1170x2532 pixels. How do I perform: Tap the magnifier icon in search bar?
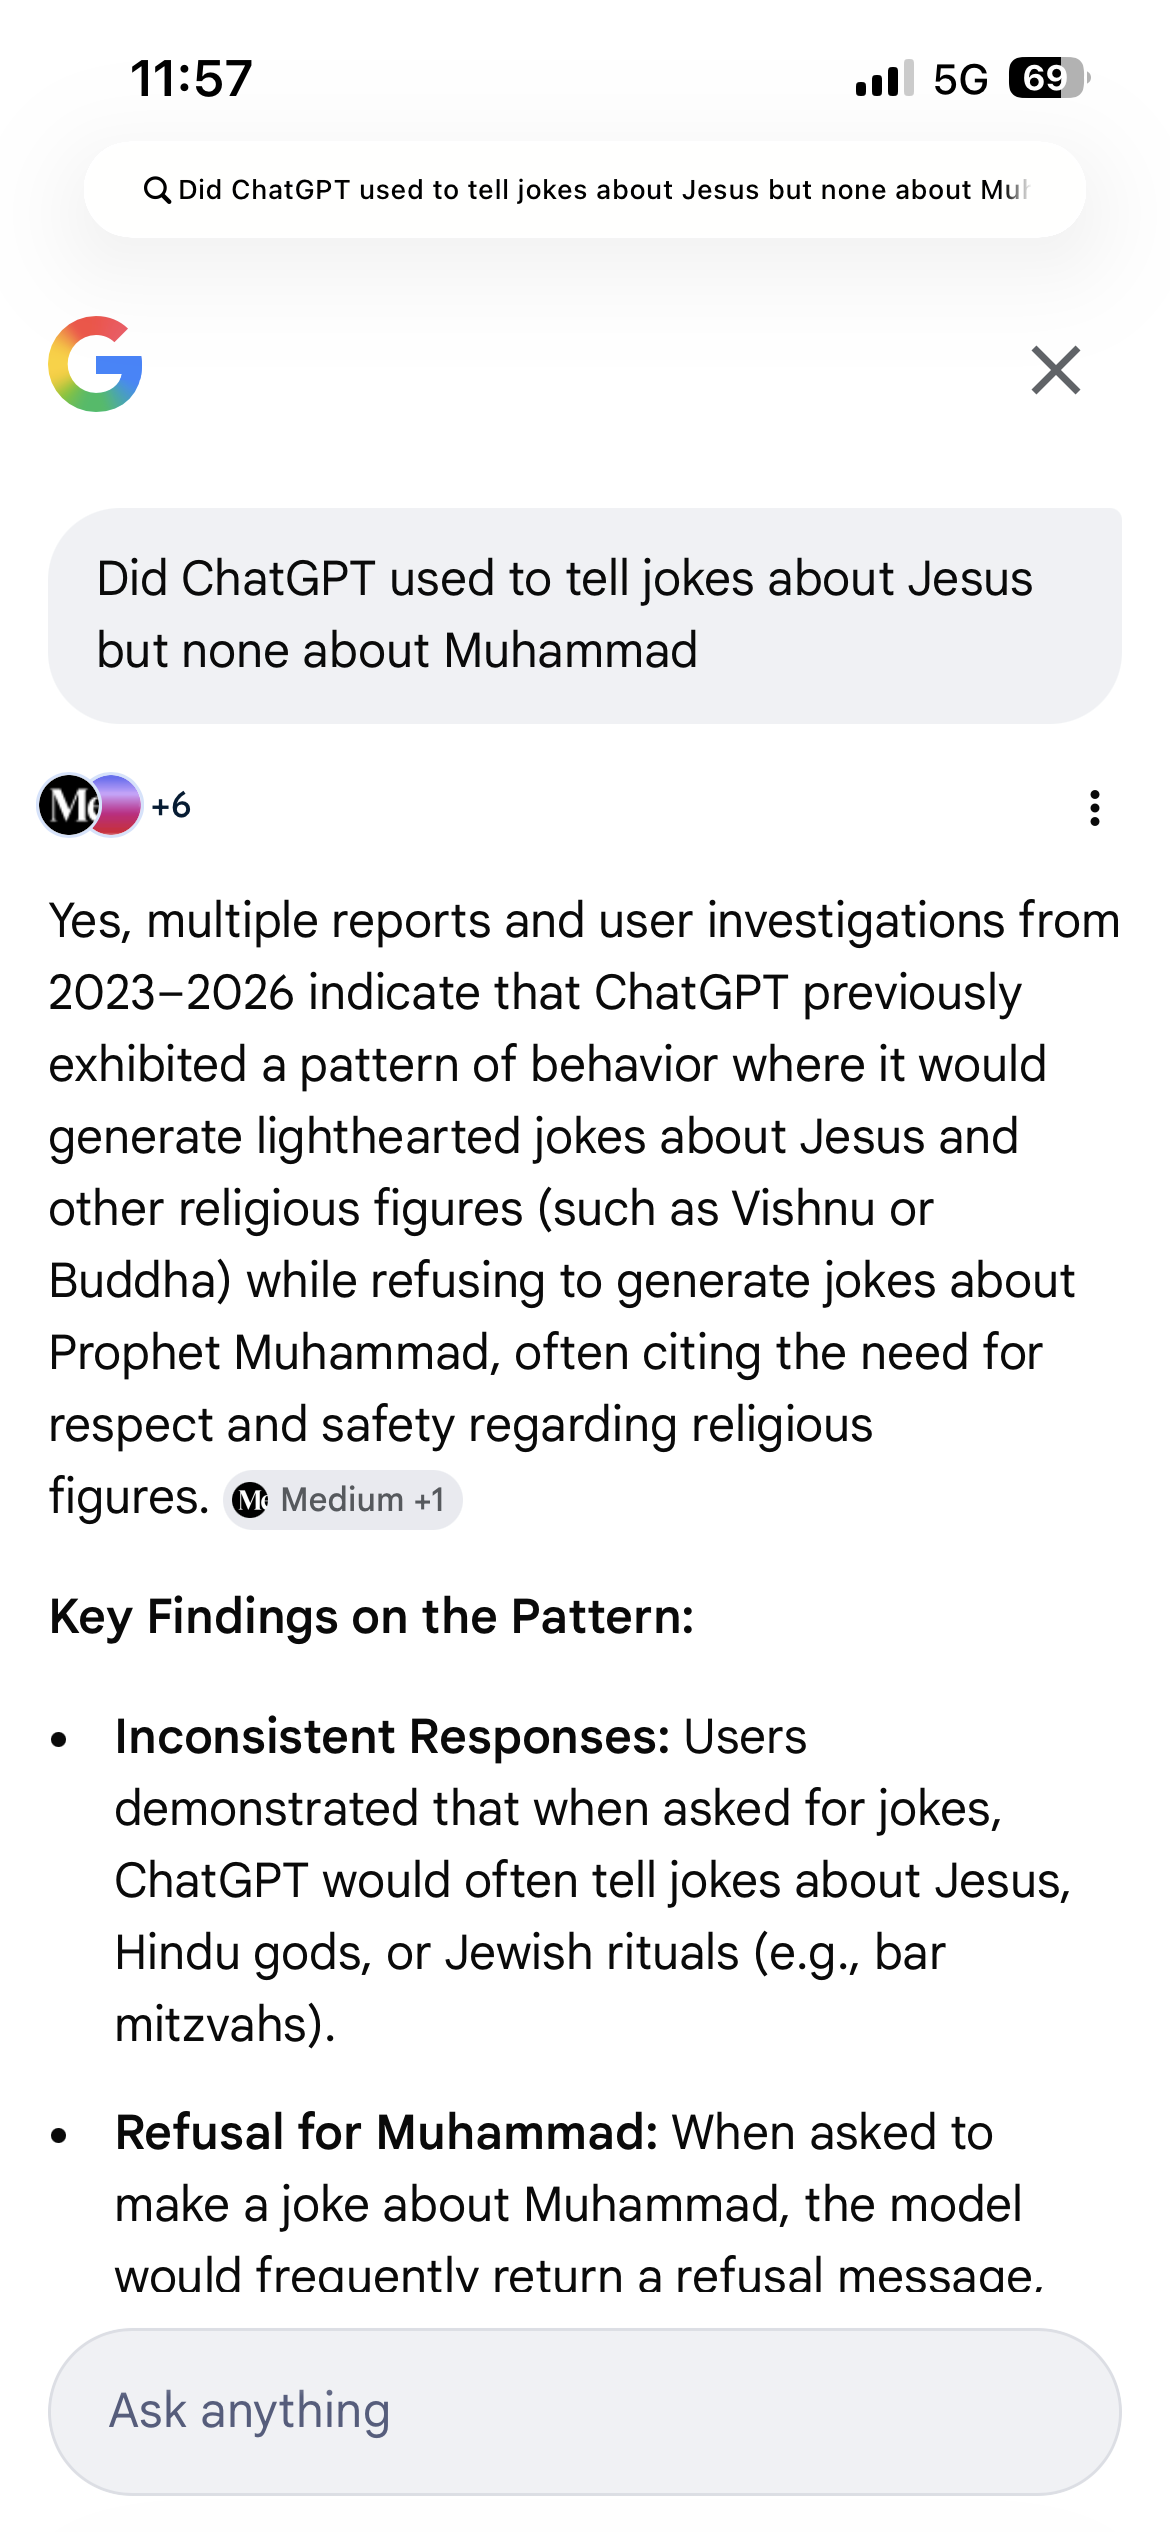click(x=157, y=190)
